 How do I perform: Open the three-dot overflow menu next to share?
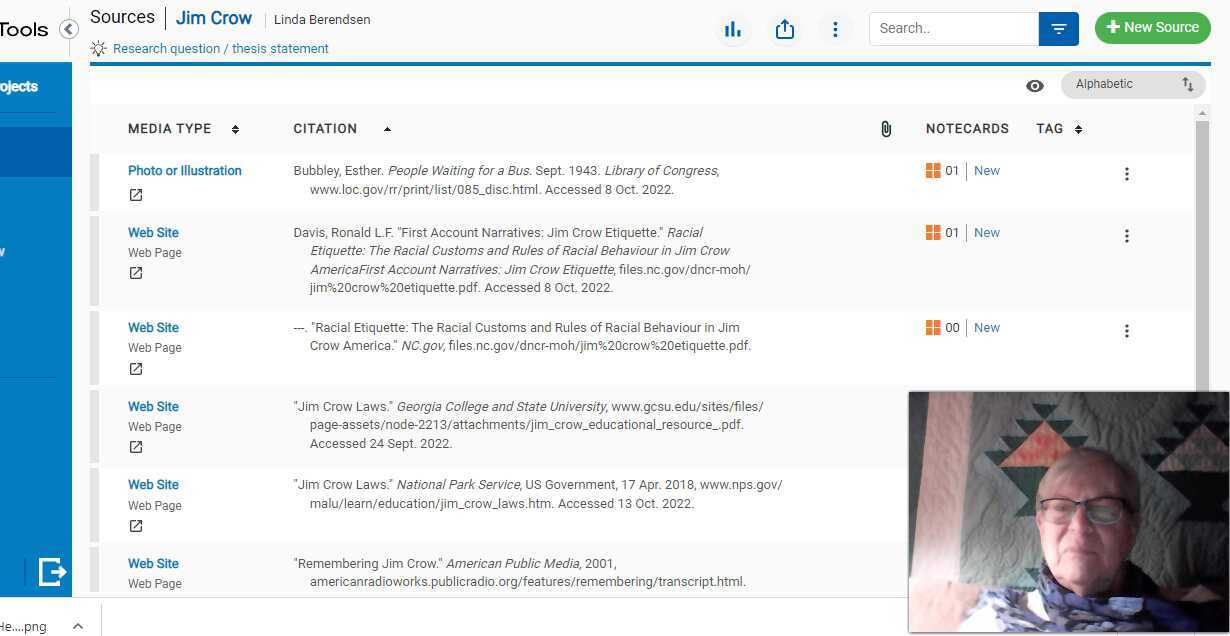[835, 29]
